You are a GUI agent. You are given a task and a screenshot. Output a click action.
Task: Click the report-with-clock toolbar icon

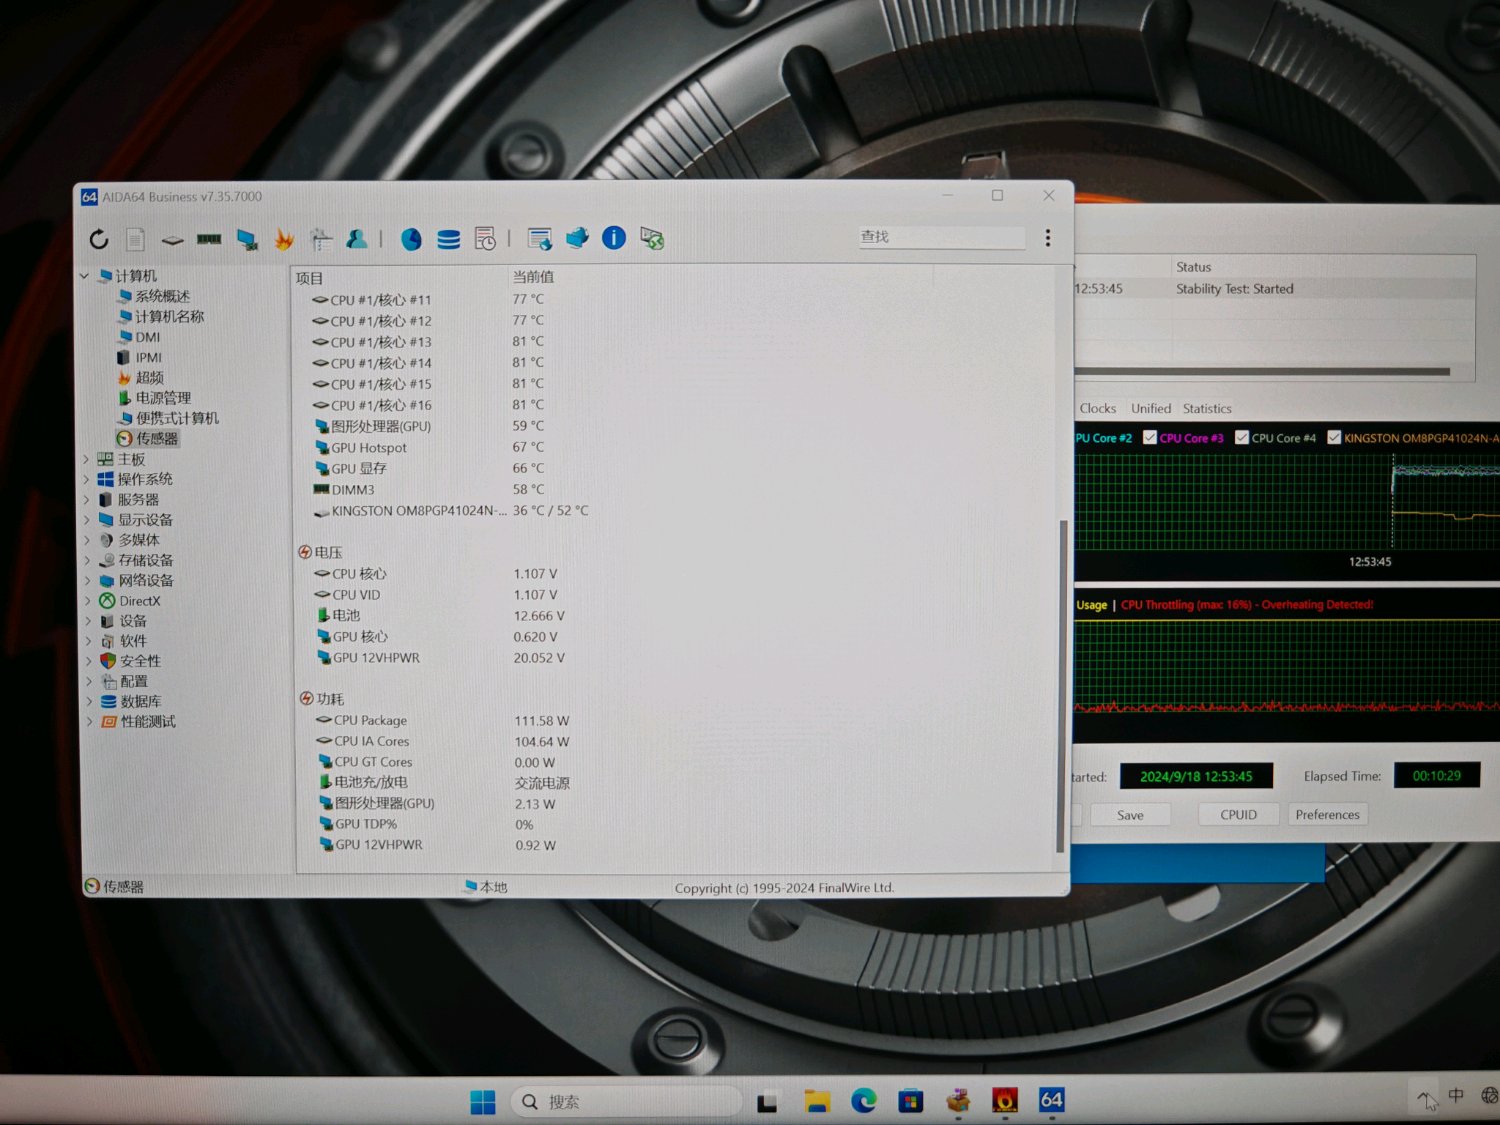coord(485,239)
